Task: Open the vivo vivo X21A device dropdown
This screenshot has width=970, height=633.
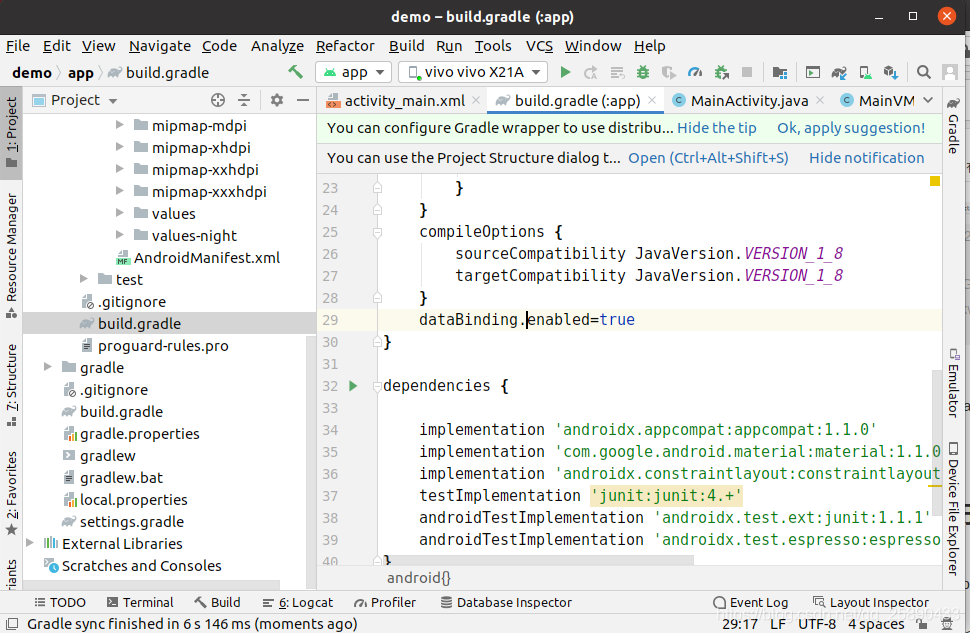Action: click(473, 72)
